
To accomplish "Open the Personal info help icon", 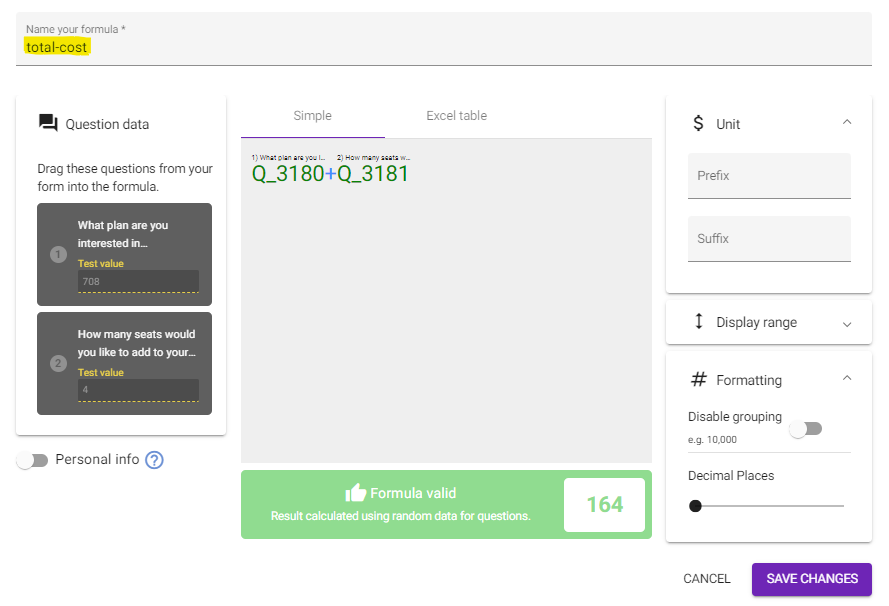I will click(154, 460).
